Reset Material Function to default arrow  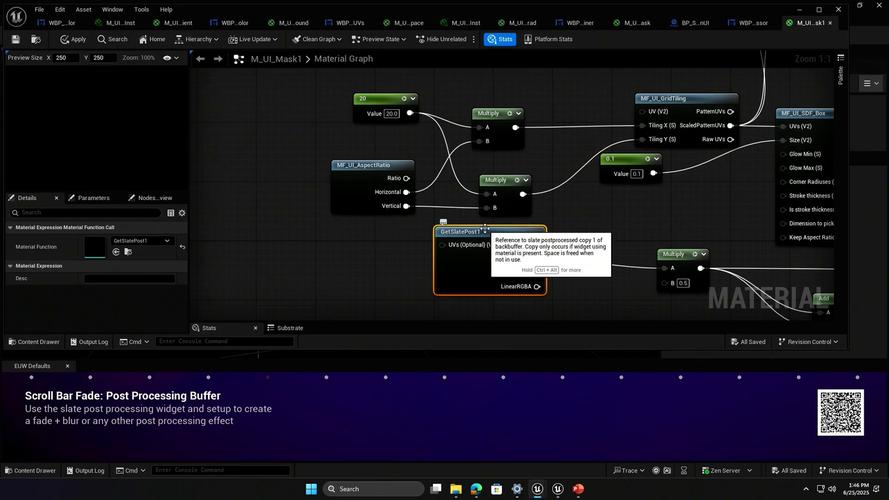(182, 247)
